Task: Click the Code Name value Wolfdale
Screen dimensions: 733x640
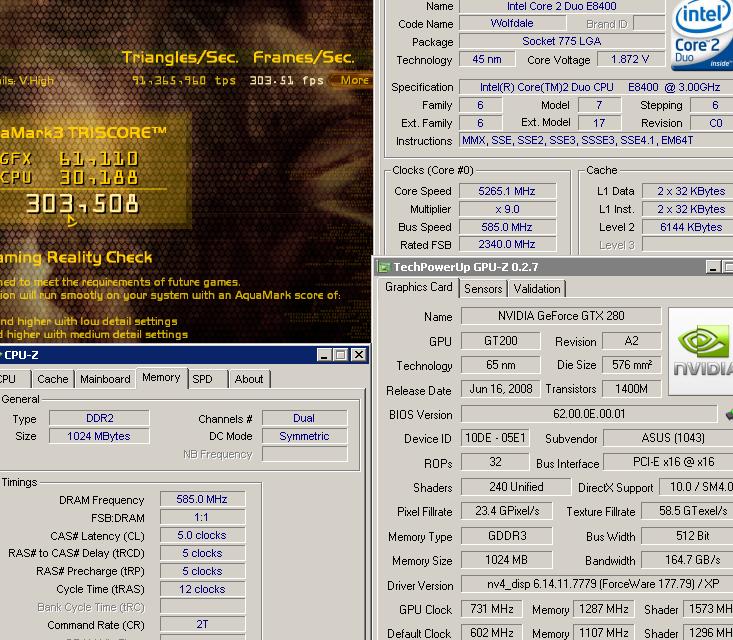Action: (512, 23)
